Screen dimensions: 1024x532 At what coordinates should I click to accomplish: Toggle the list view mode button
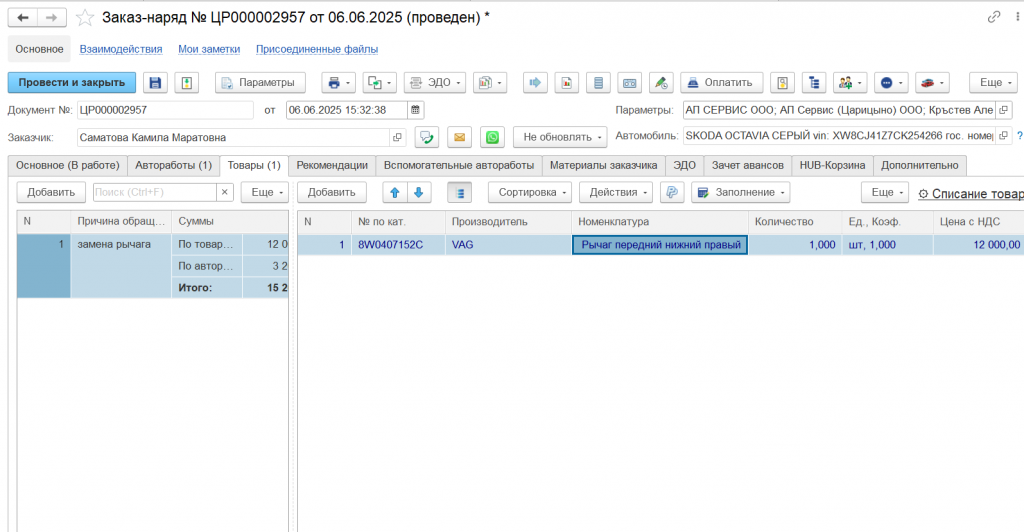pos(459,192)
